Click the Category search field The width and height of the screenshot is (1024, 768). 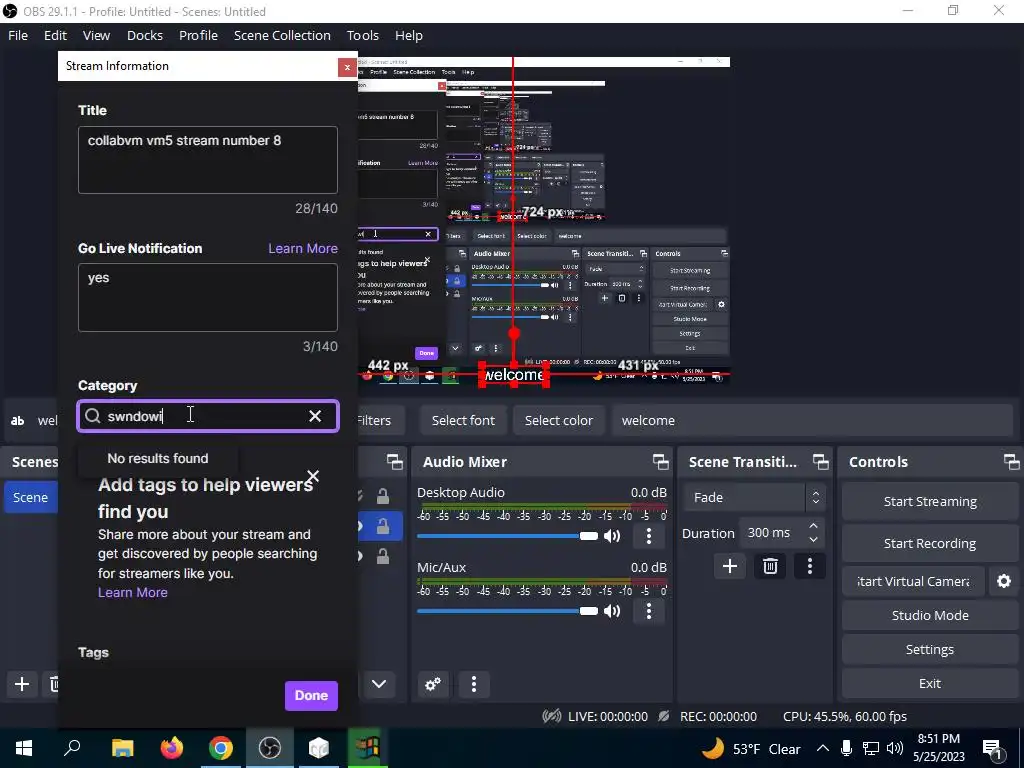click(208, 416)
